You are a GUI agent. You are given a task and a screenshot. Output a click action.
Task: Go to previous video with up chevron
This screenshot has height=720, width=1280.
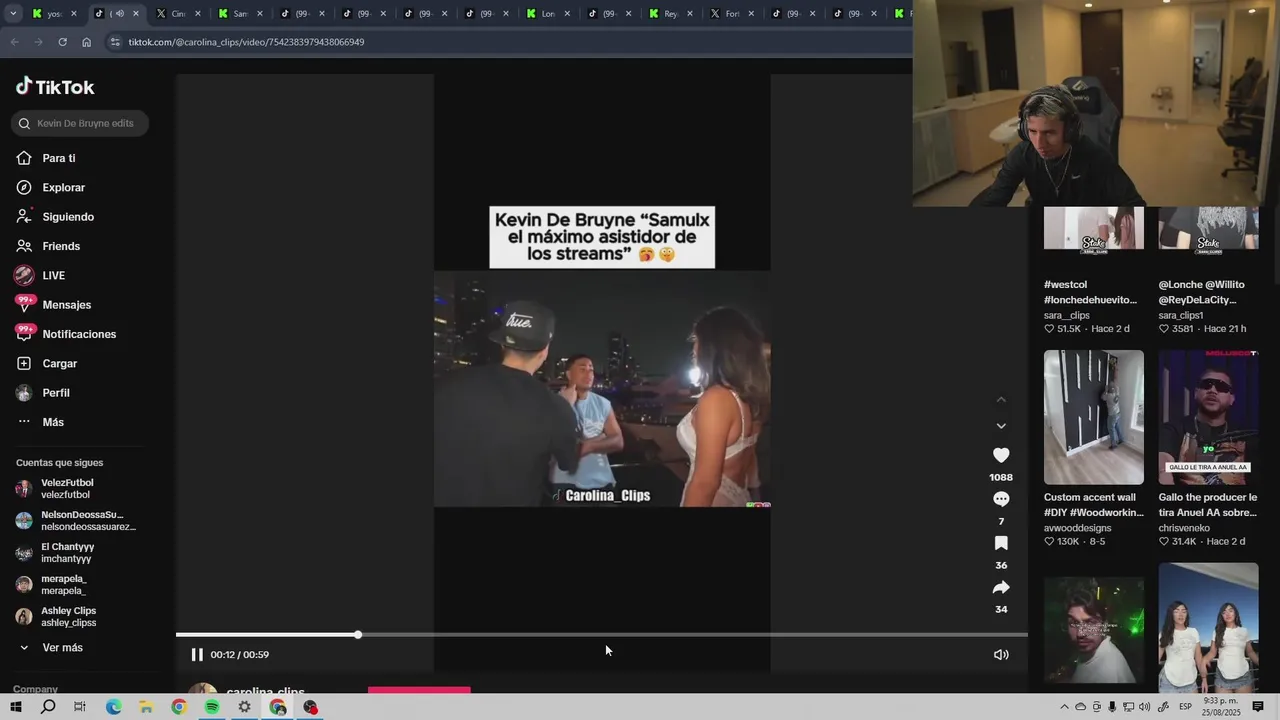coord(1001,400)
